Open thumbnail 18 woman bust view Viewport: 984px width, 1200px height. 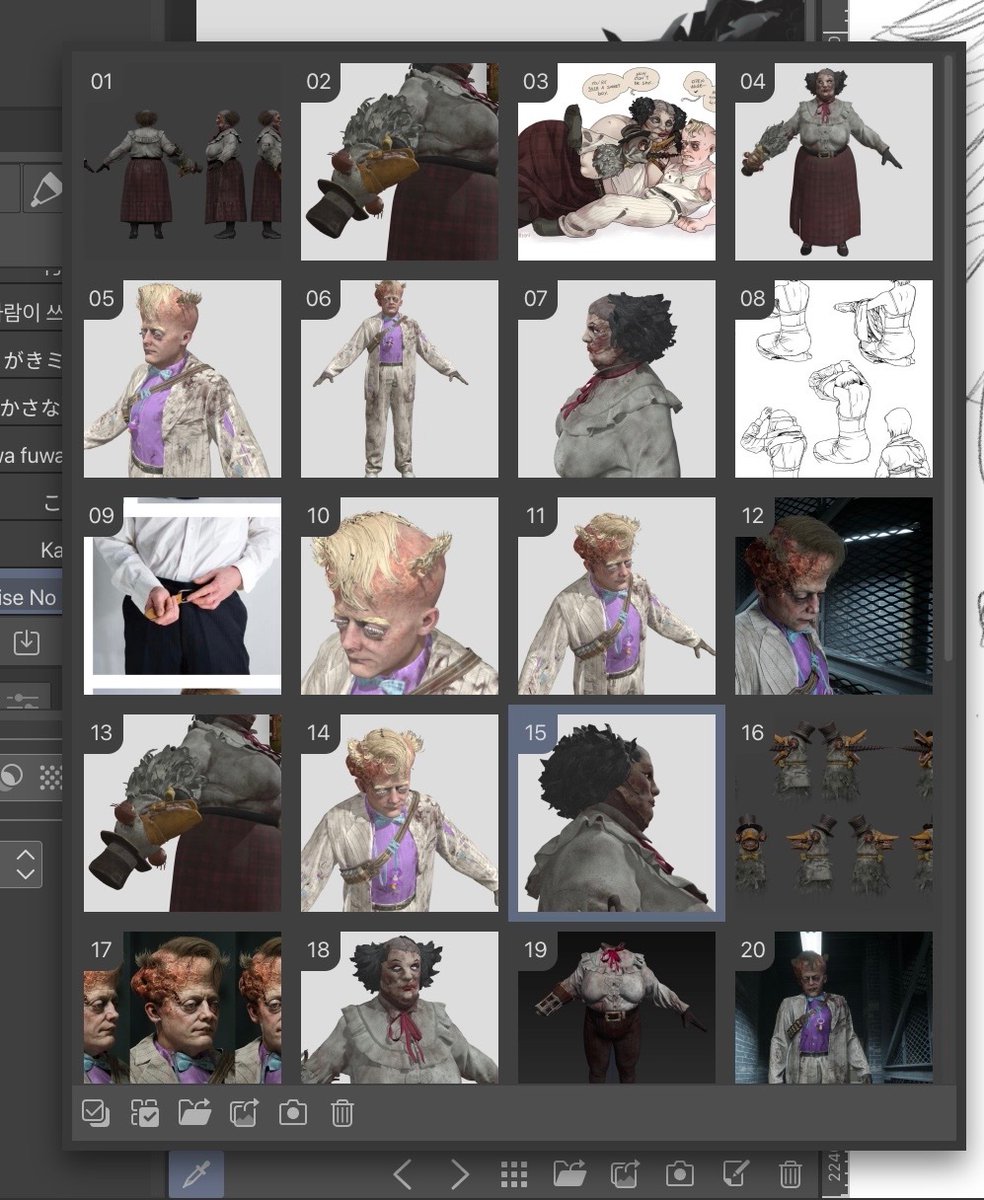(399, 1008)
